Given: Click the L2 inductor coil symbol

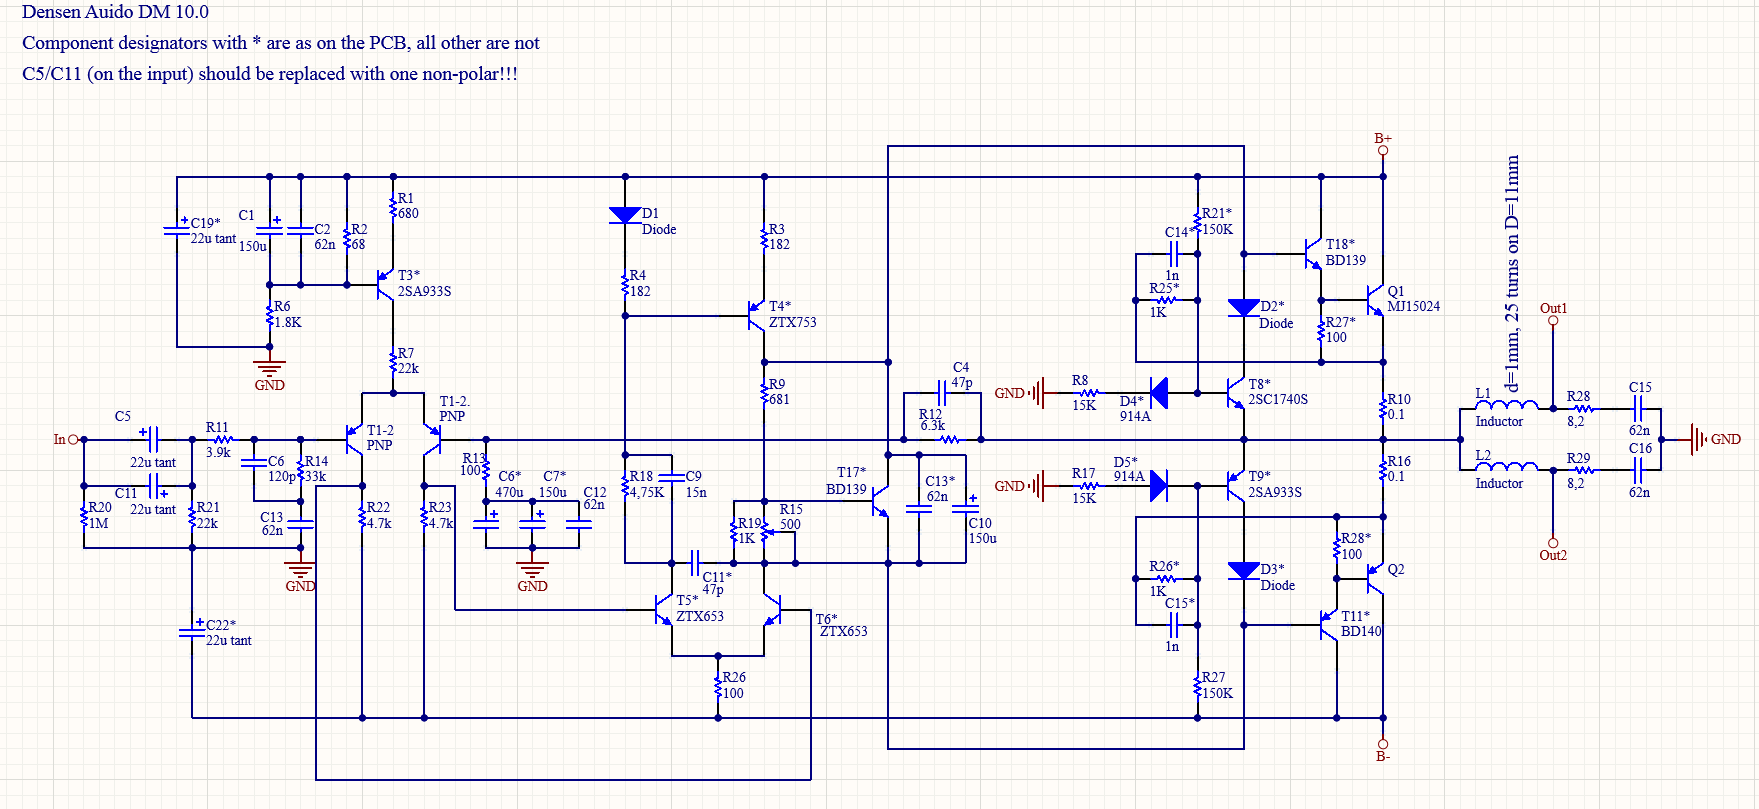Looking at the screenshot, I should point(1506,467).
